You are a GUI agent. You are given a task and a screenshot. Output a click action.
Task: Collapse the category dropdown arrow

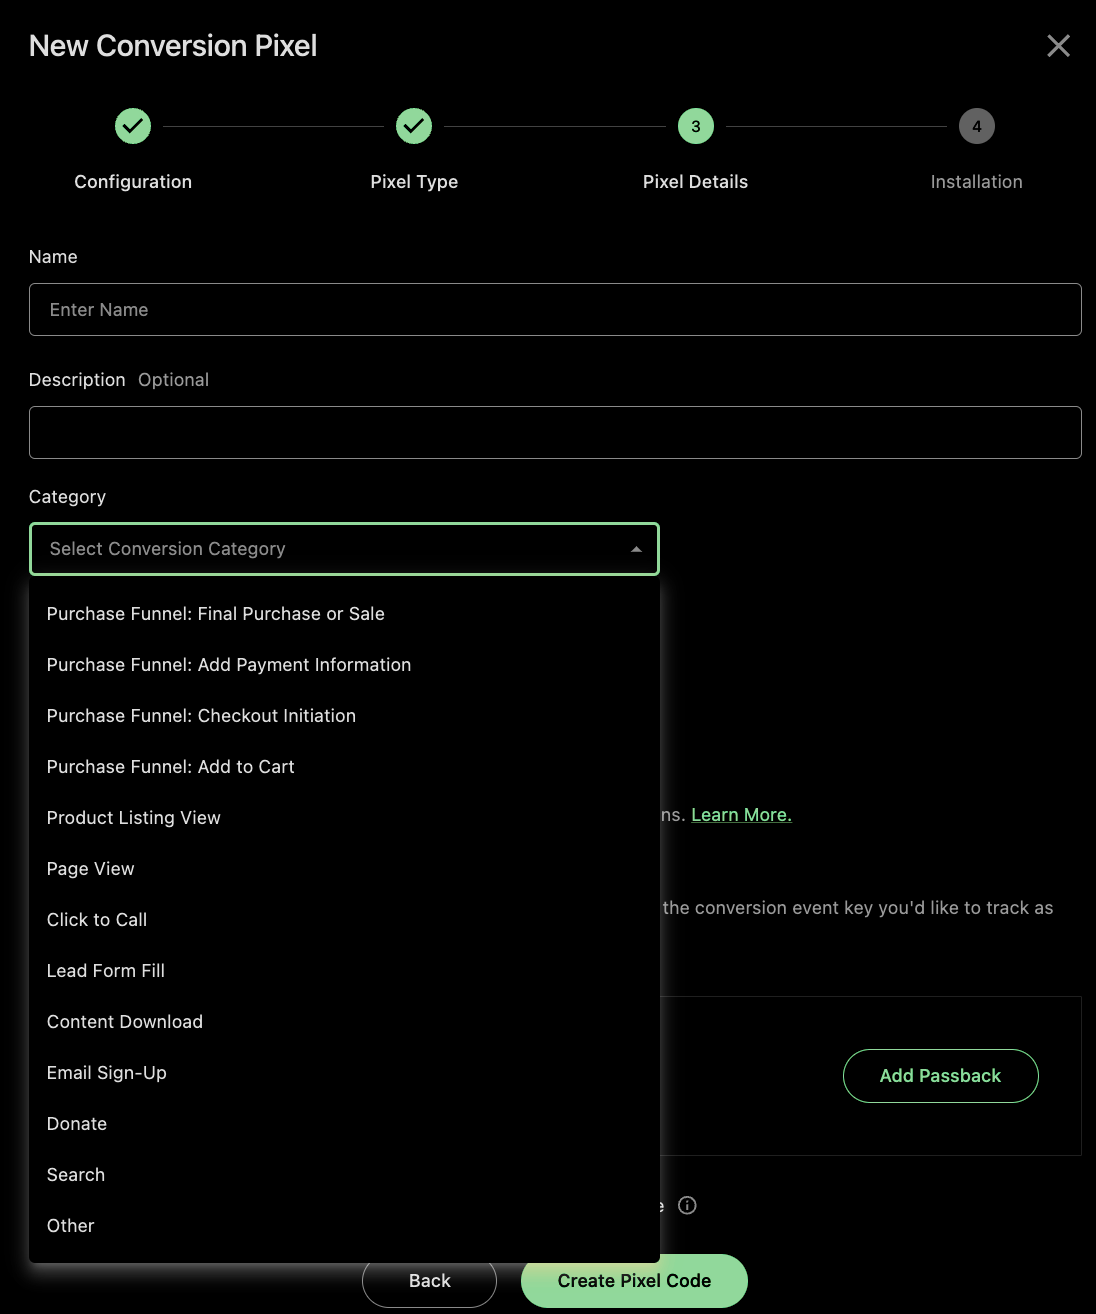636,549
